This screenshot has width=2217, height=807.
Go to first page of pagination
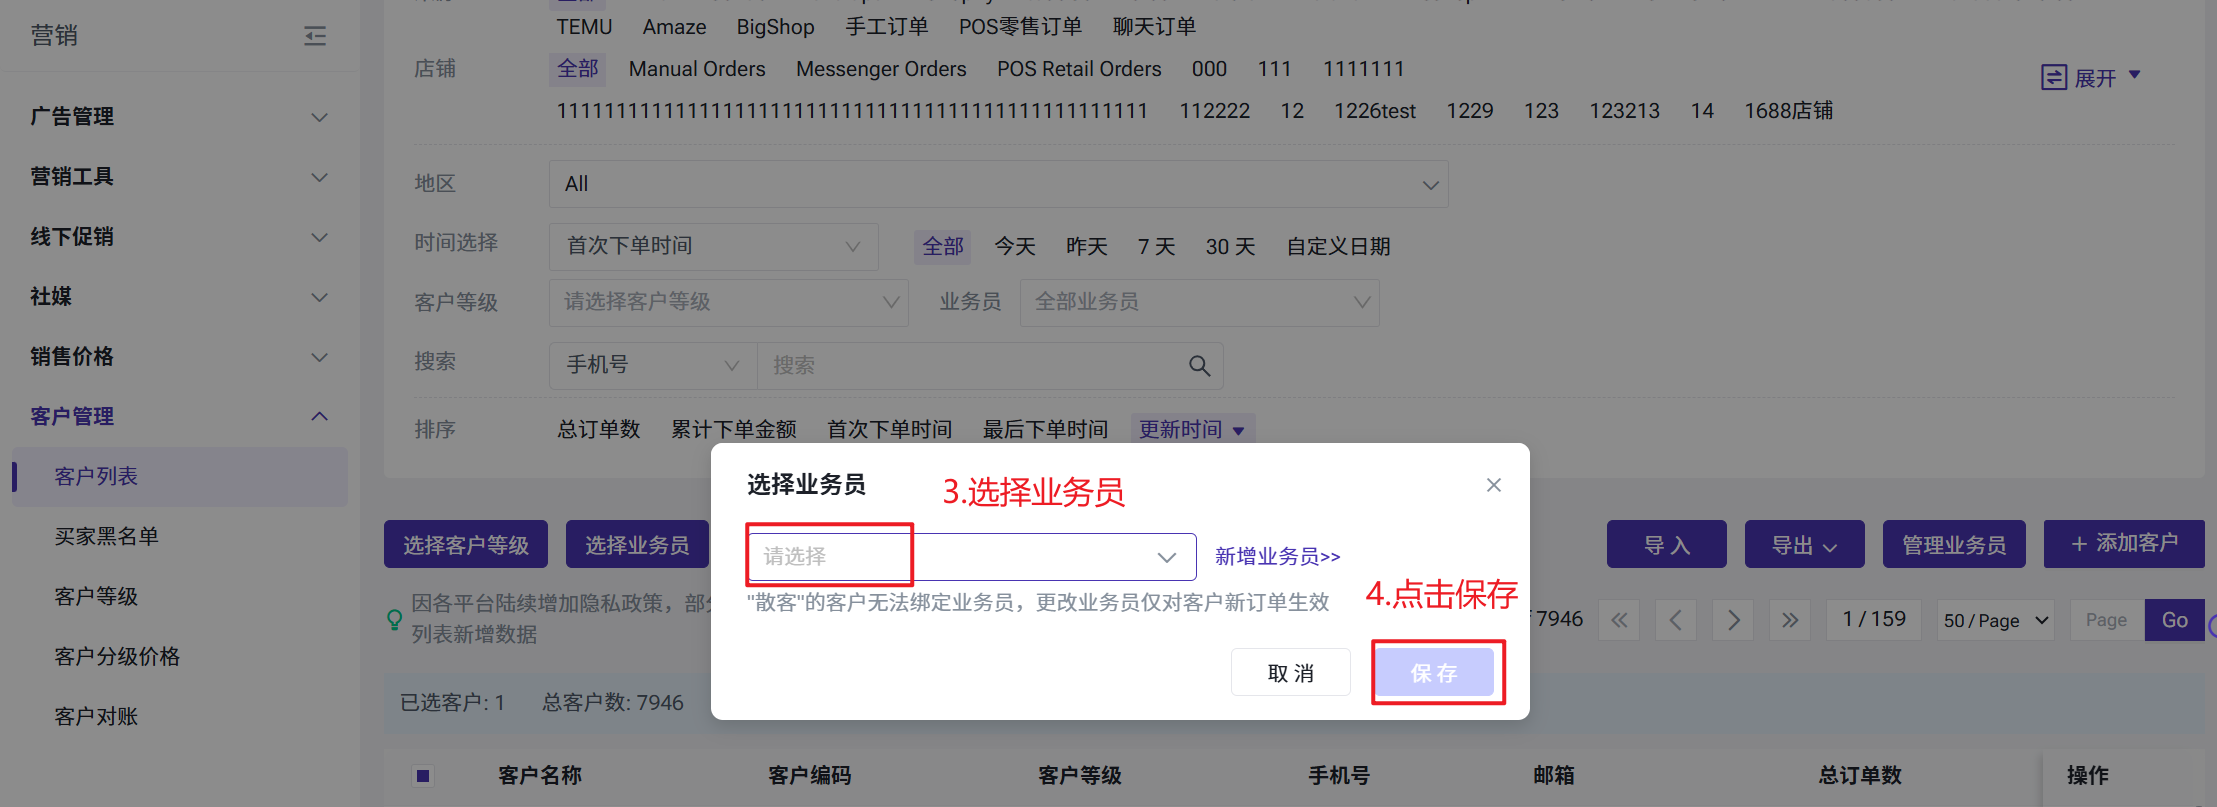point(1619,620)
